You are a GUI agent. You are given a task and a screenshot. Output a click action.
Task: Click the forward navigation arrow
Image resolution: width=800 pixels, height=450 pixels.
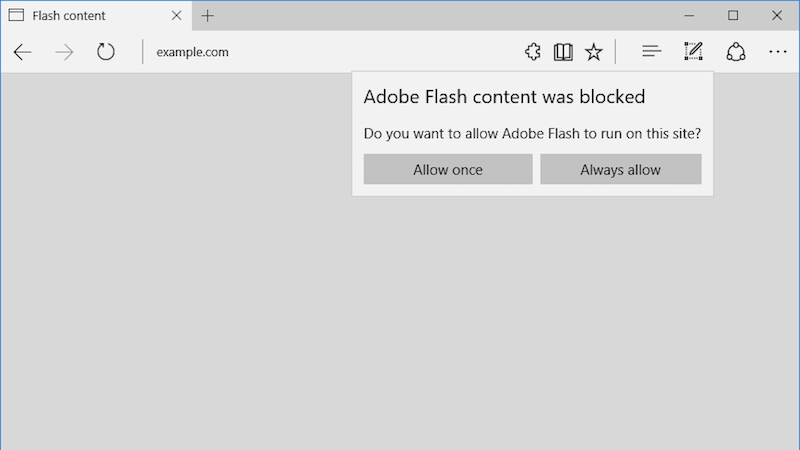coord(64,52)
